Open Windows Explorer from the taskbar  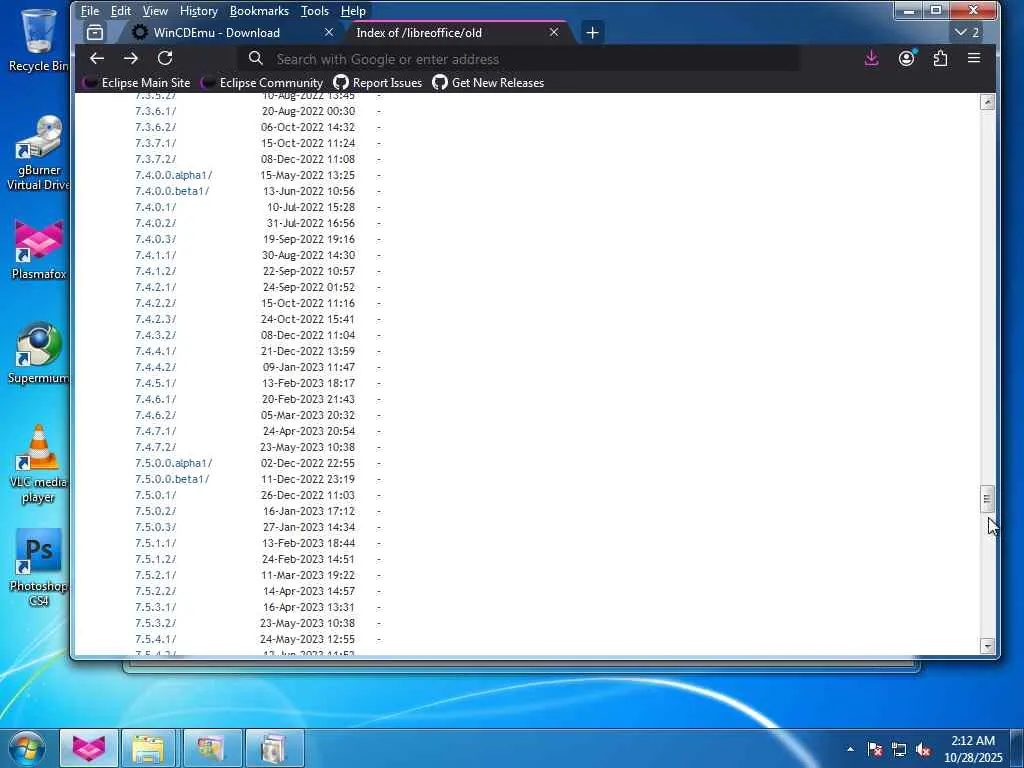(148, 748)
